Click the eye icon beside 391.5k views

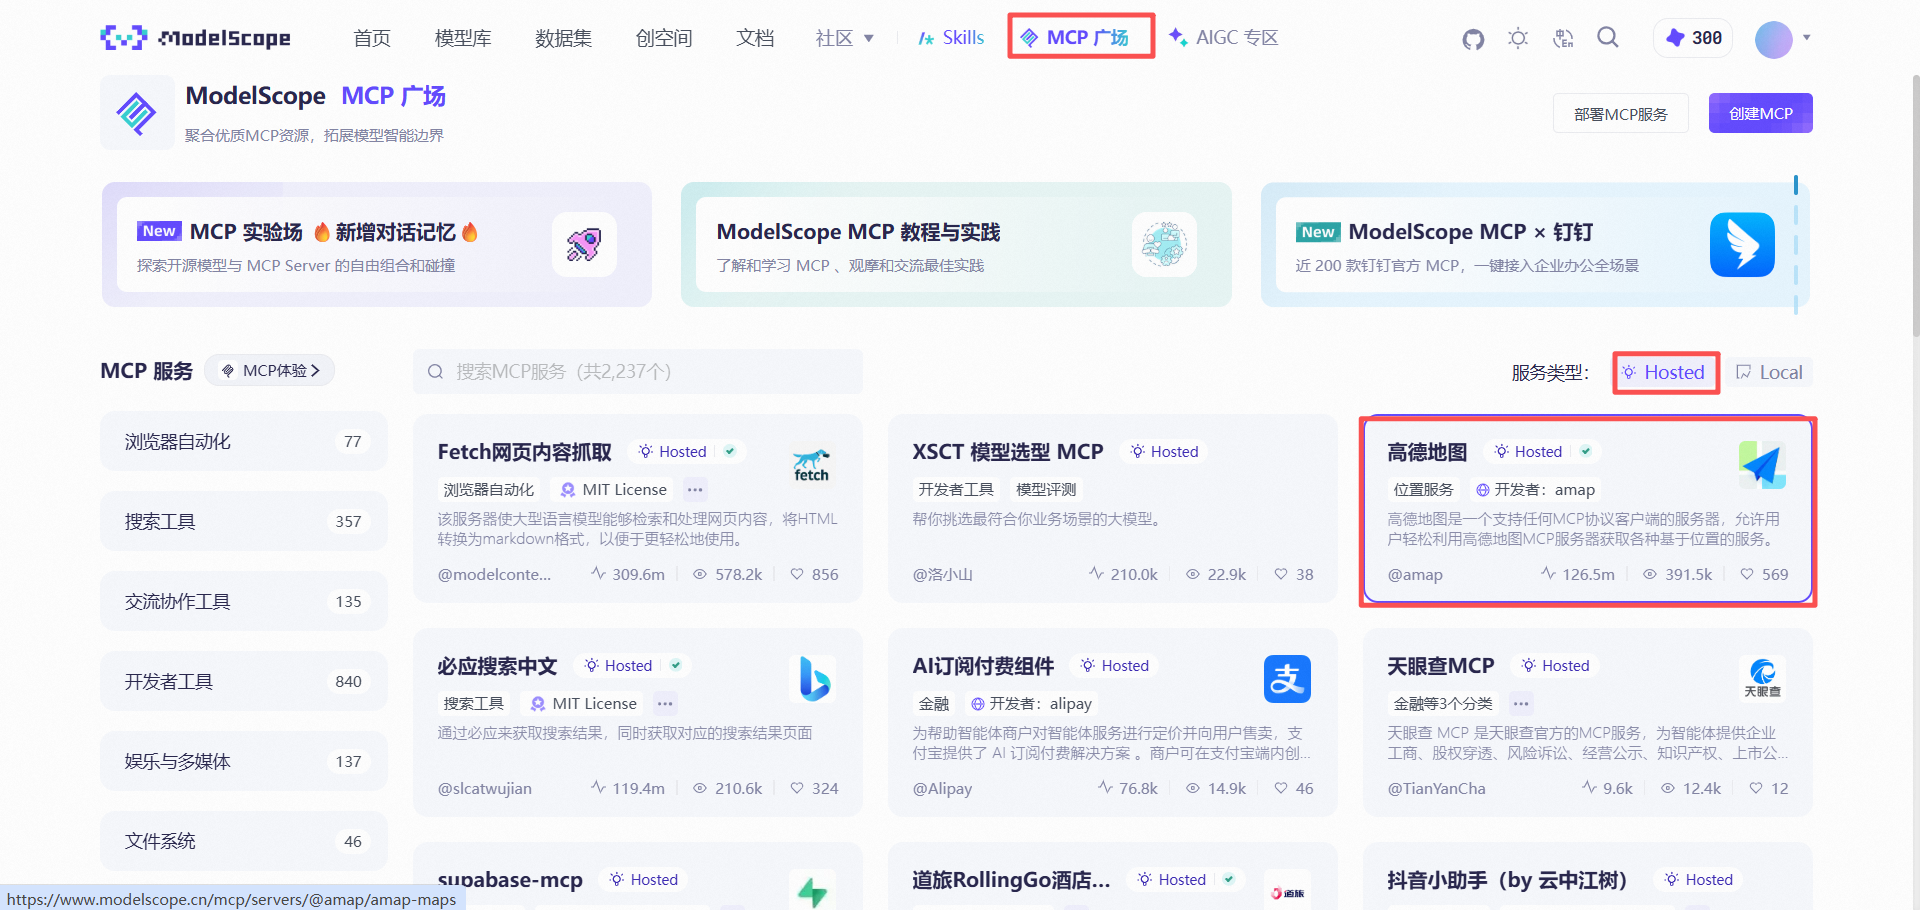click(x=1650, y=574)
